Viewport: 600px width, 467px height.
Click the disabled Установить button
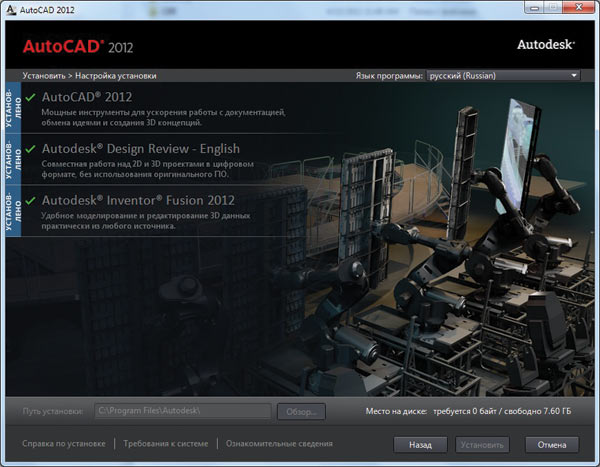(482, 445)
